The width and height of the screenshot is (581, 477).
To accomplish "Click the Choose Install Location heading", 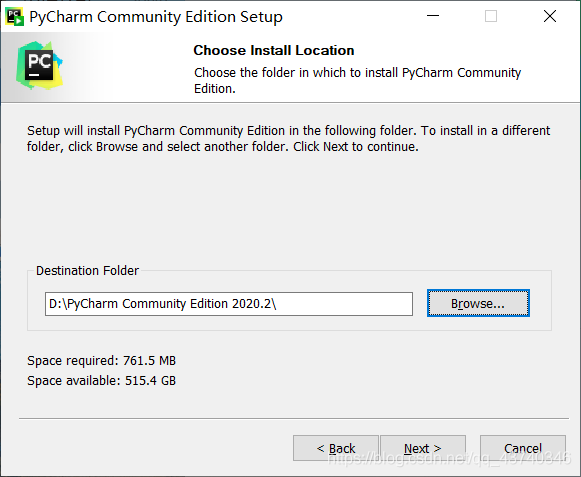I will (274, 50).
